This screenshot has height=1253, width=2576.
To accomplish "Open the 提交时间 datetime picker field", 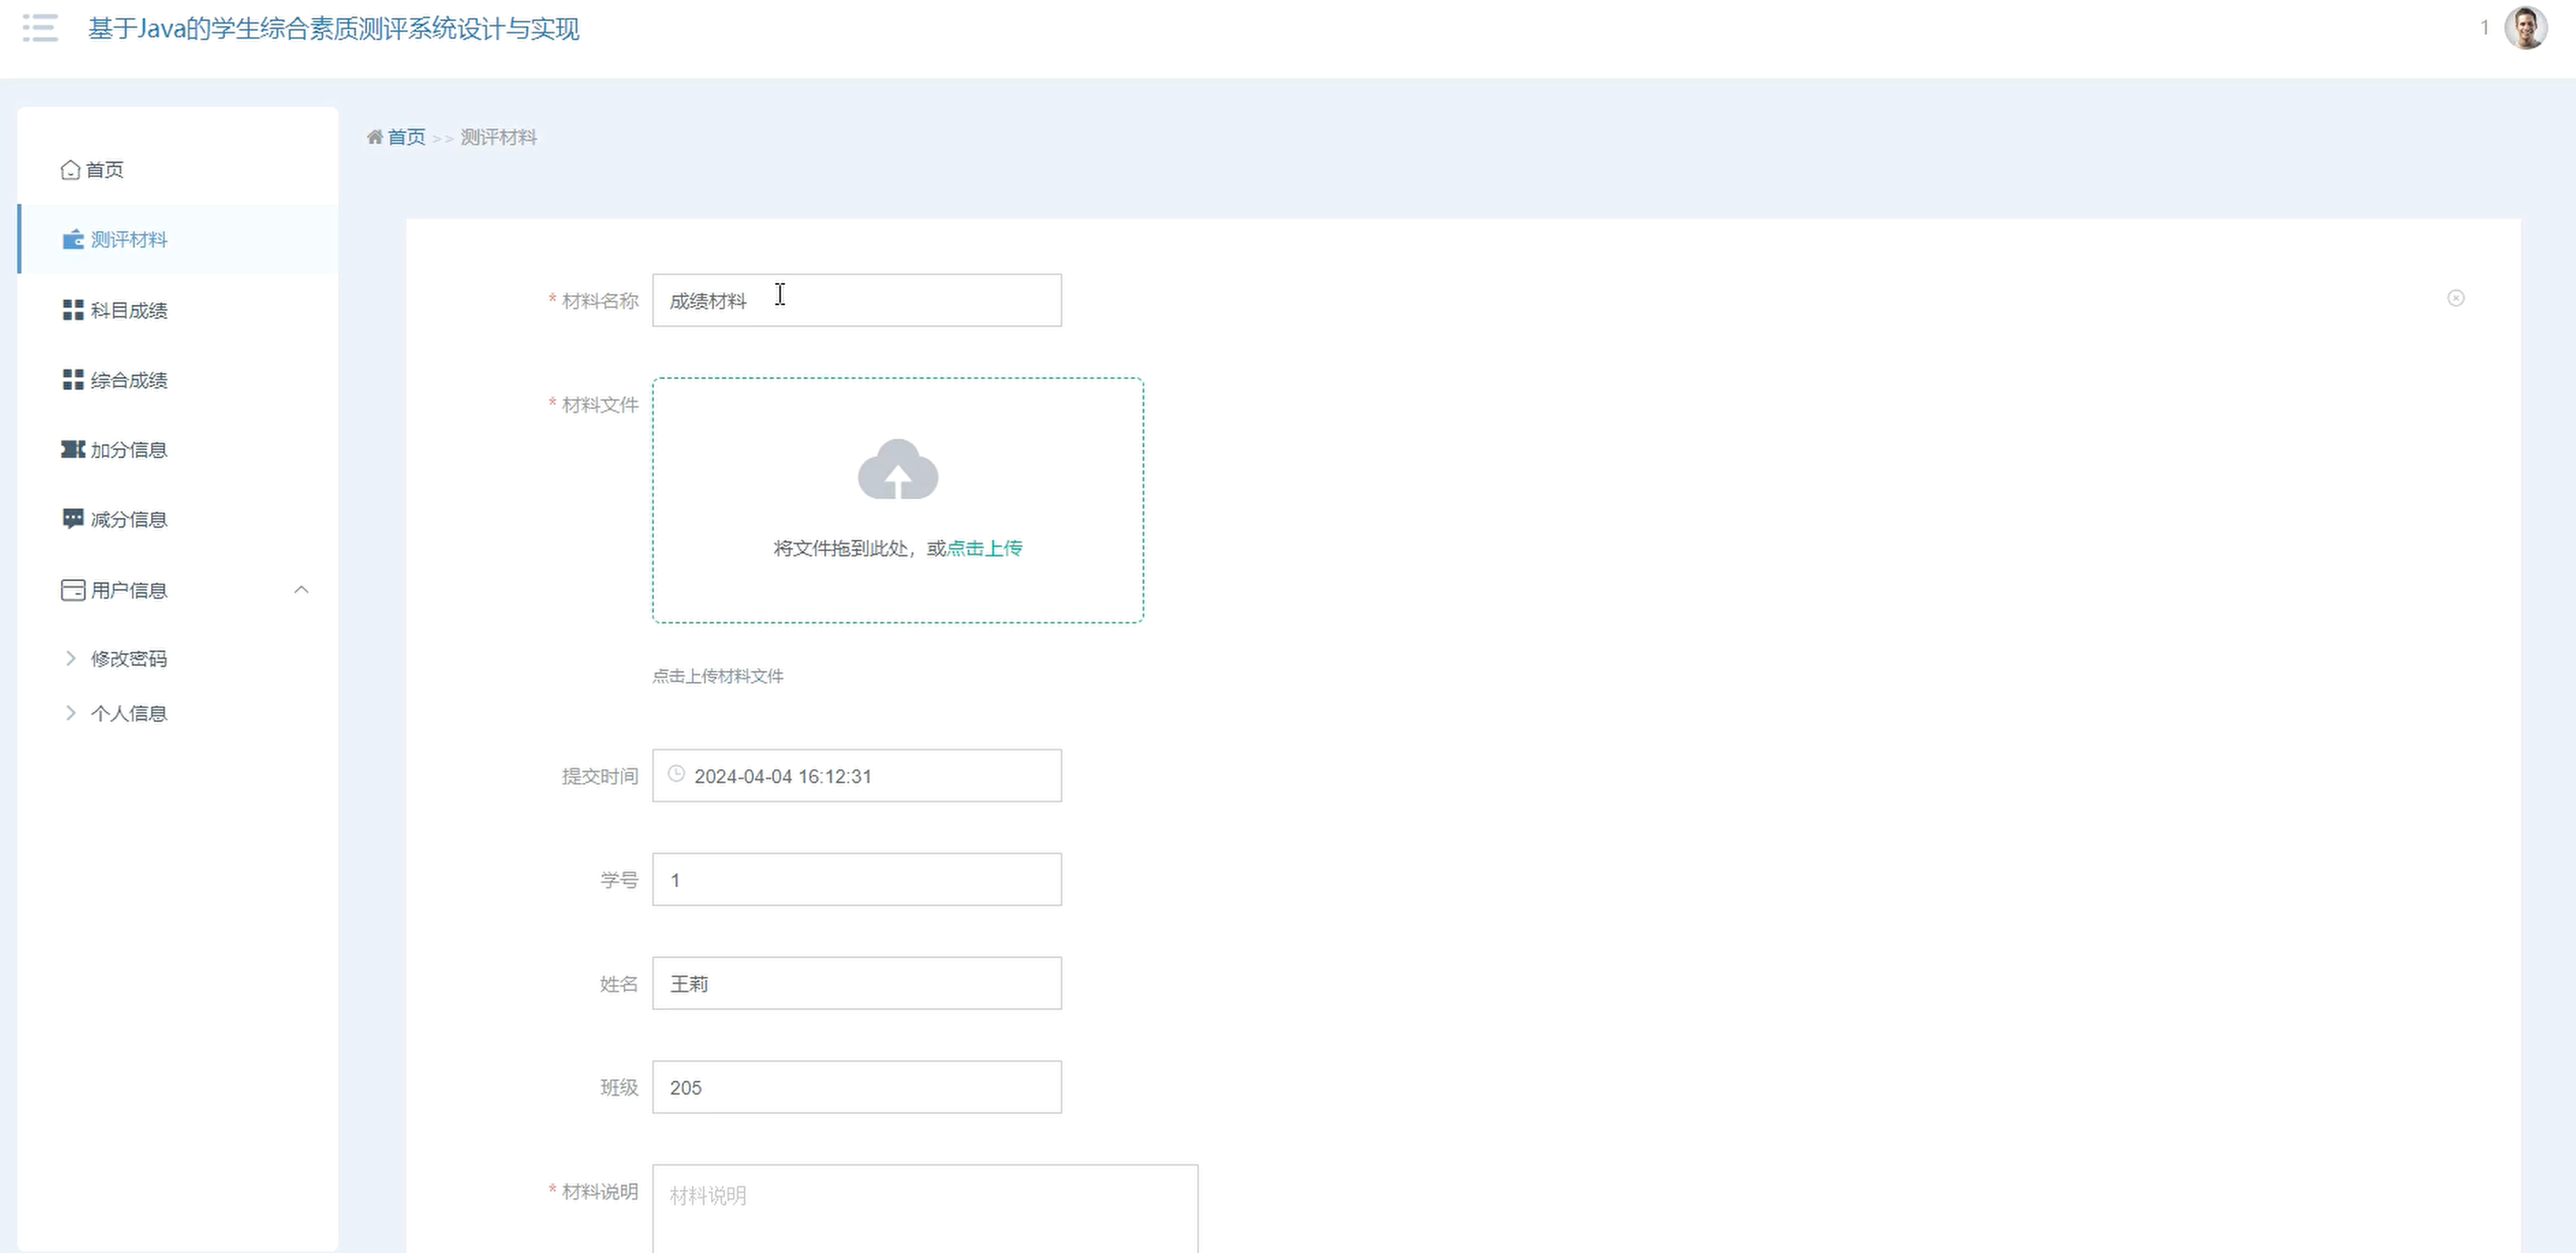I will click(x=857, y=775).
